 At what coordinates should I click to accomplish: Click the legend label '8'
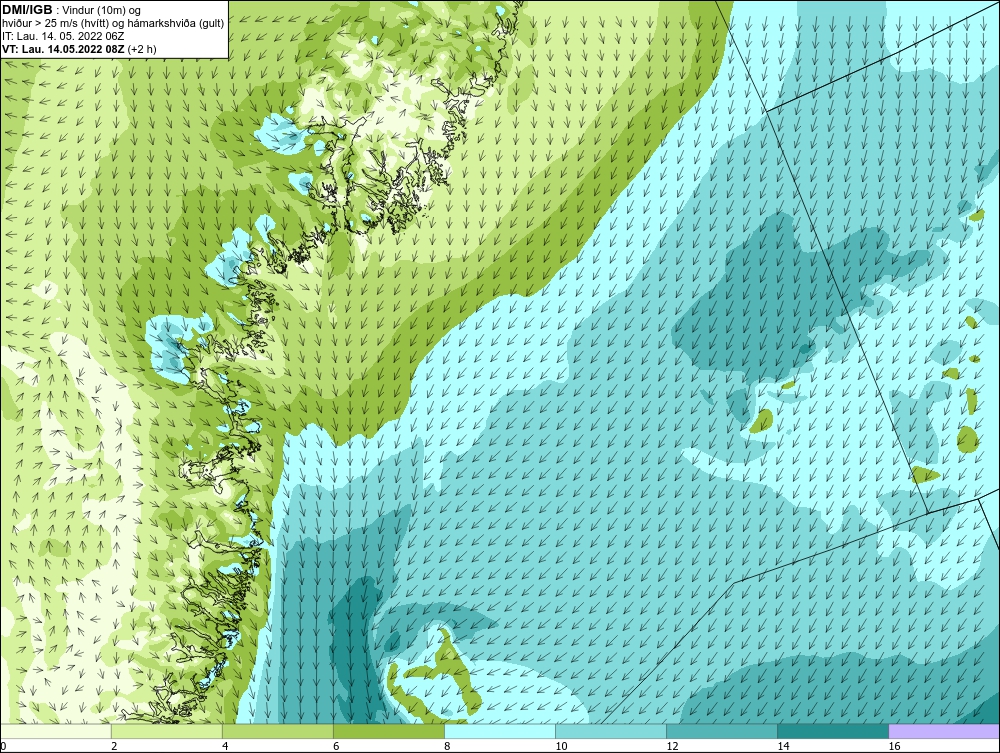coord(448,746)
